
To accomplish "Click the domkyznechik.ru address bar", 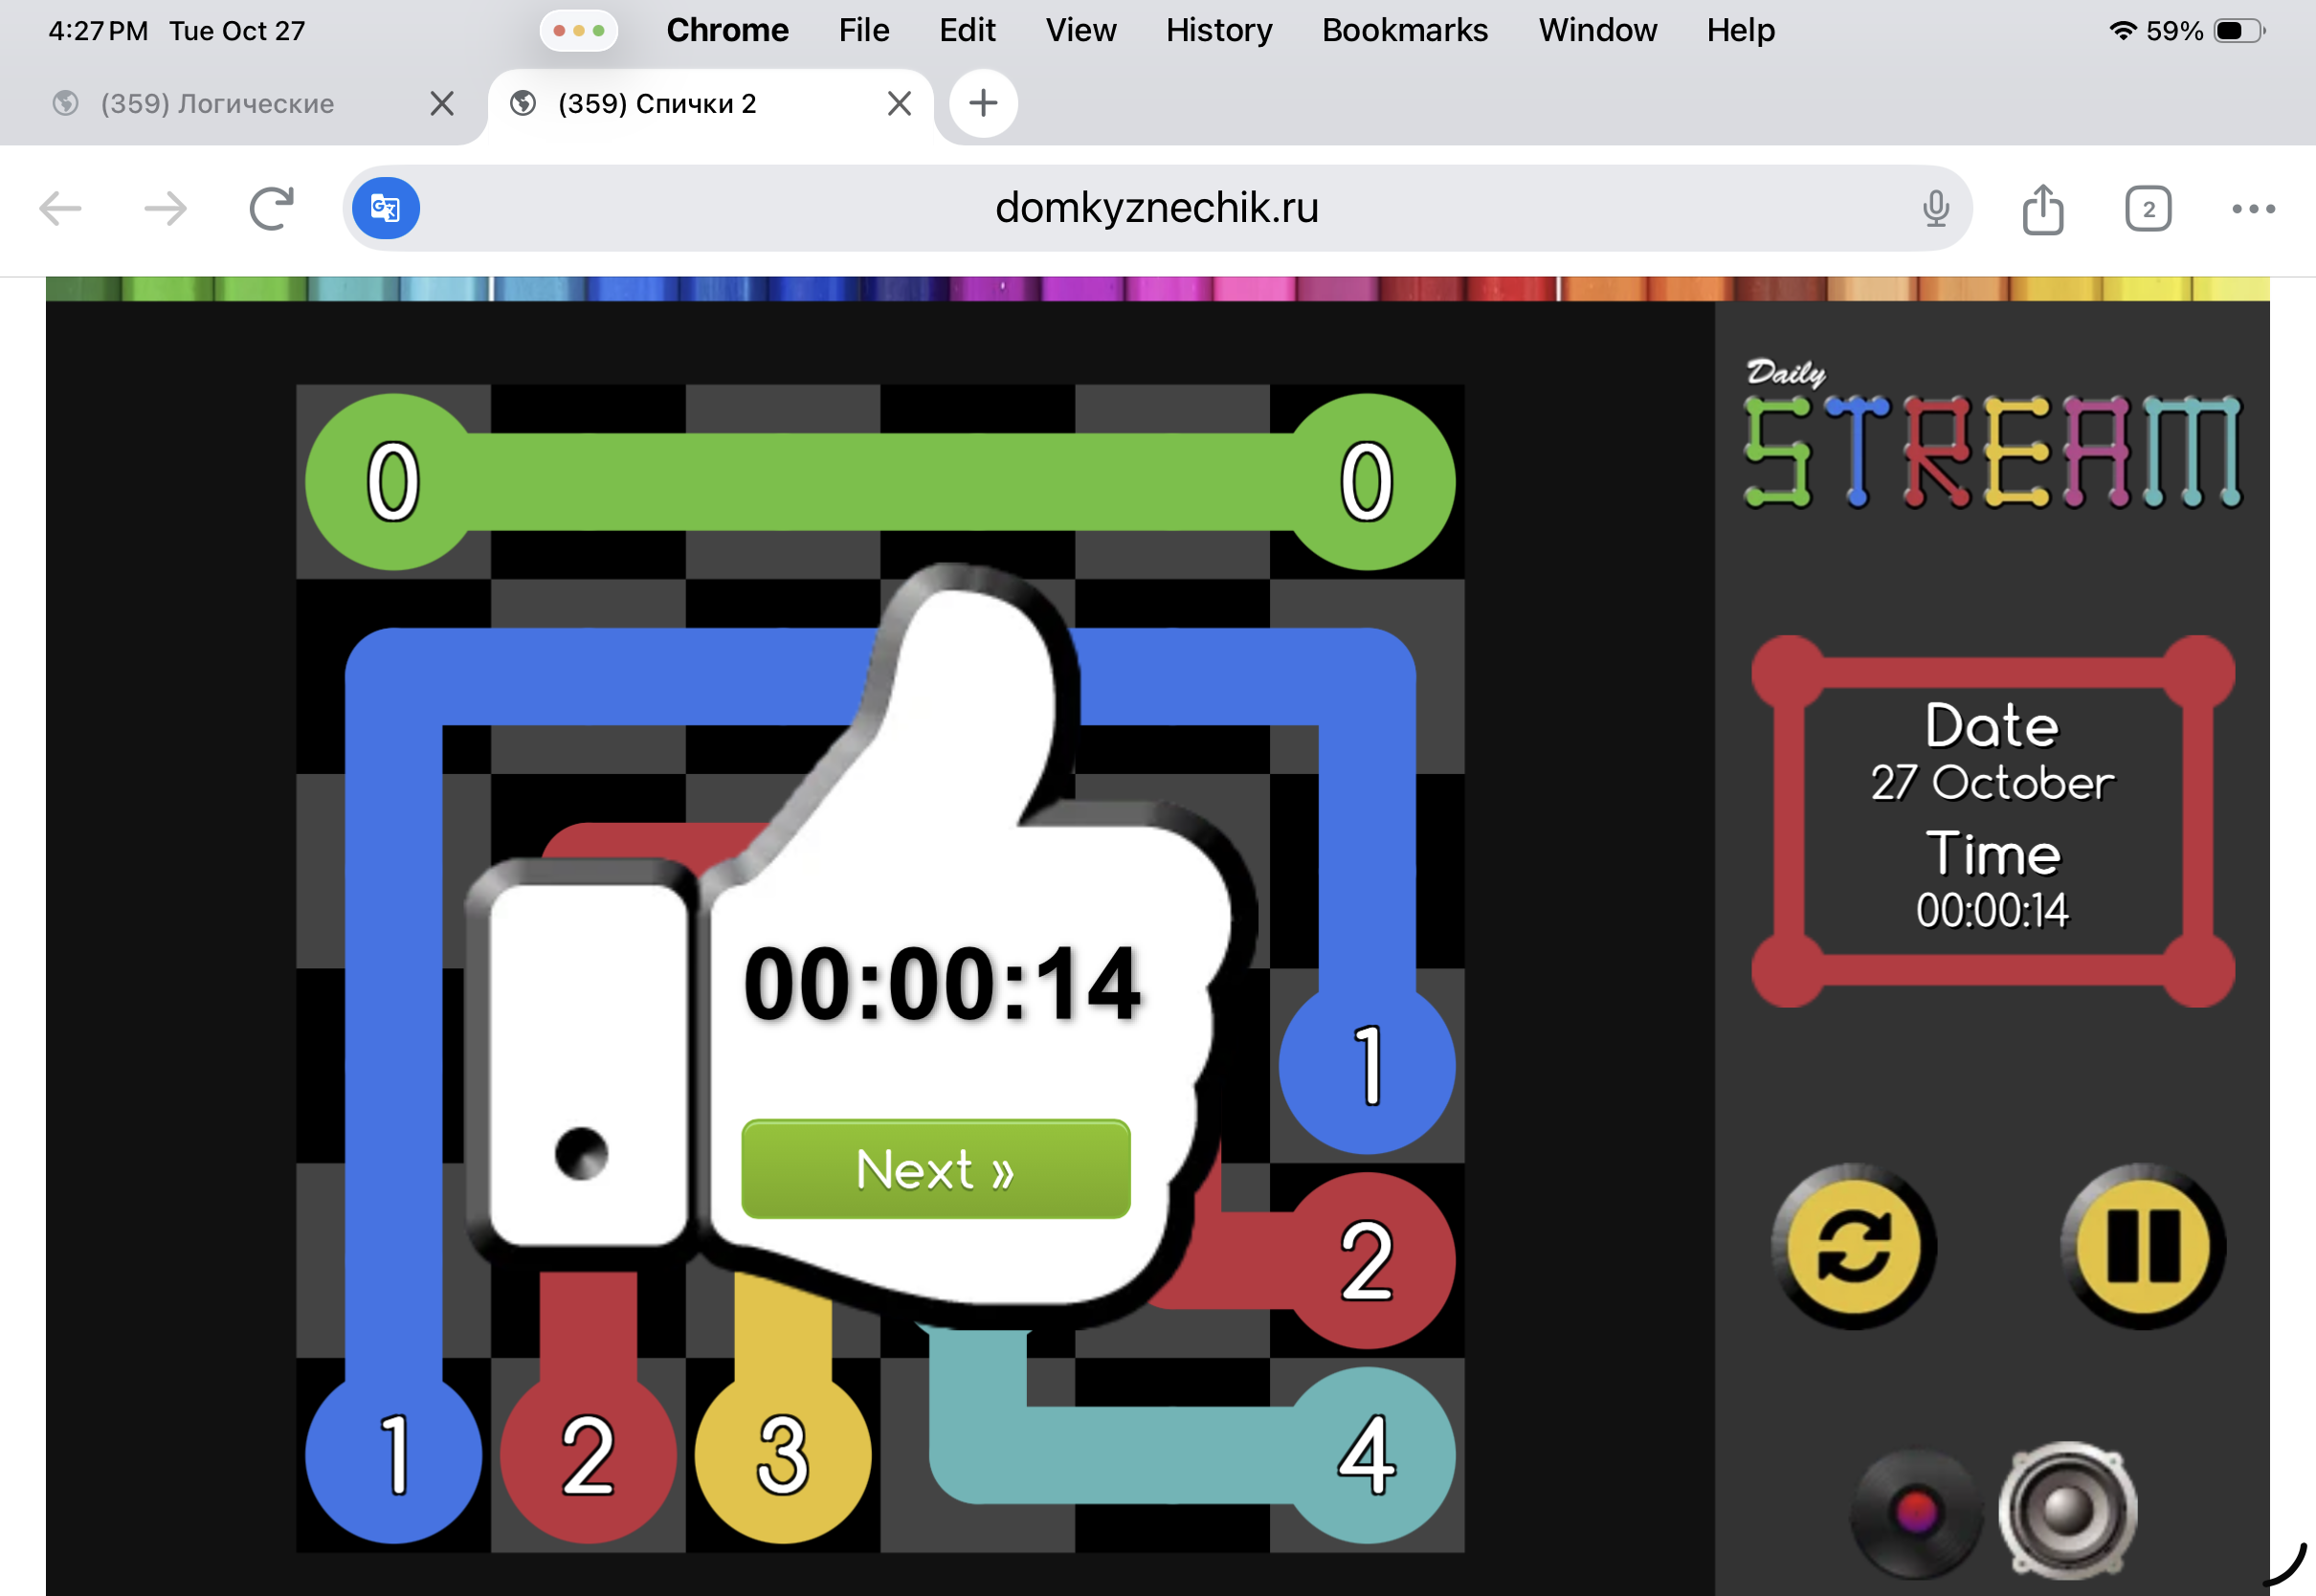I will [x=1157, y=208].
